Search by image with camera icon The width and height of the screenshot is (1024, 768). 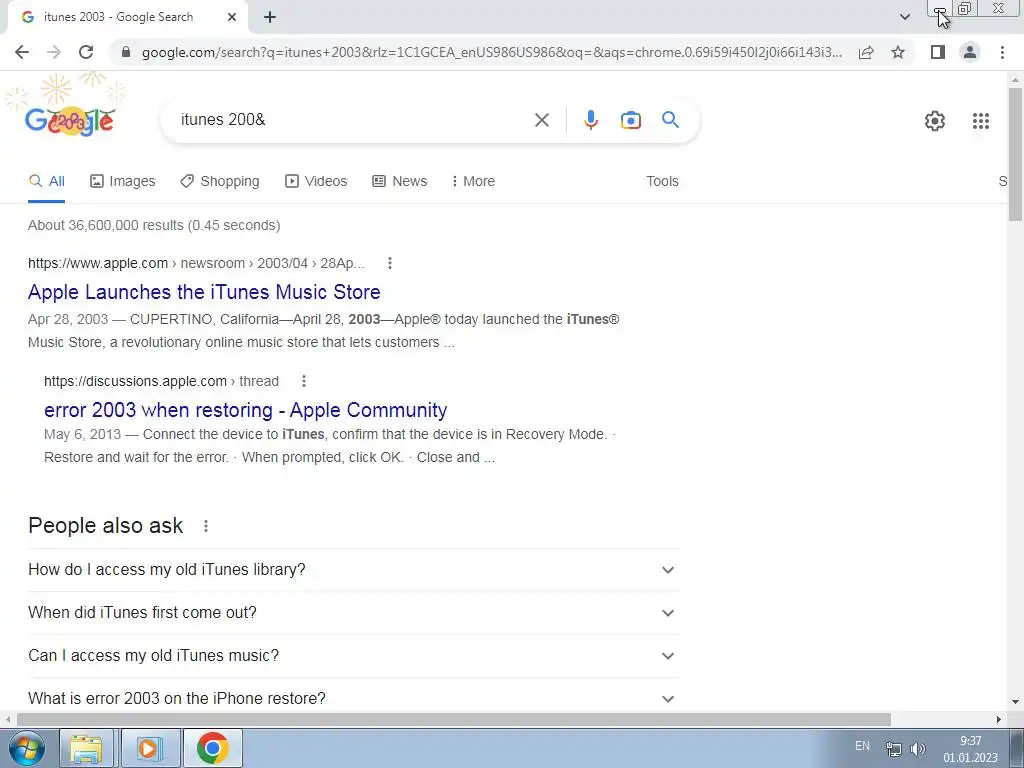pyautogui.click(x=630, y=120)
